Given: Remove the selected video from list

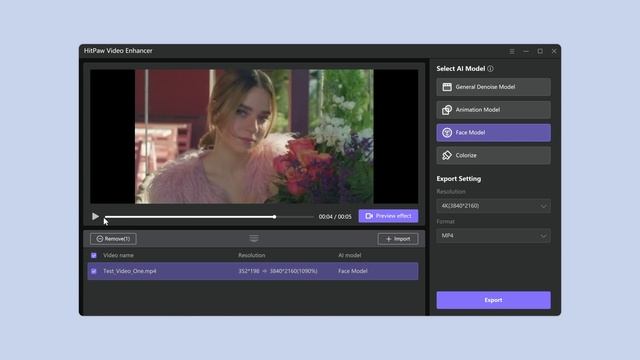Looking at the screenshot, I should (x=113, y=239).
